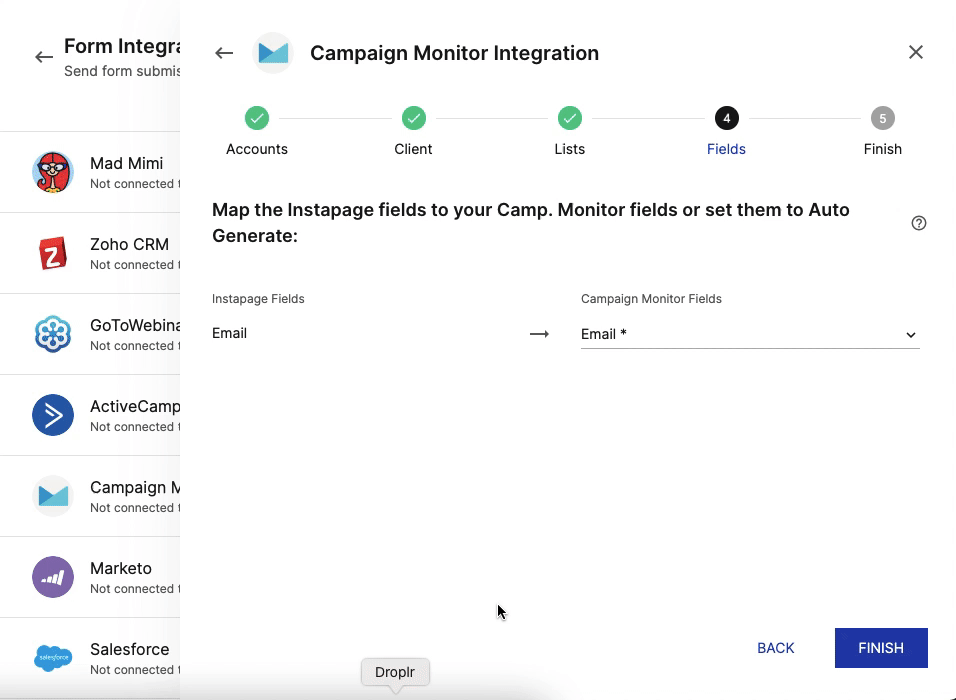Click the Campaign Monitor envelope logo in the header
The image size is (956, 700).
click(273, 53)
